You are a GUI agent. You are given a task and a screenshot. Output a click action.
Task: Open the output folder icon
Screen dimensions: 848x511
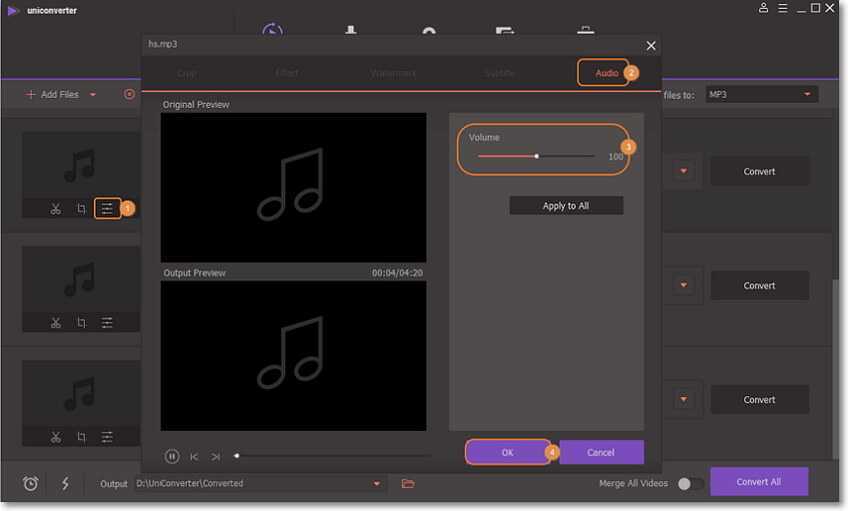point(408,484)
